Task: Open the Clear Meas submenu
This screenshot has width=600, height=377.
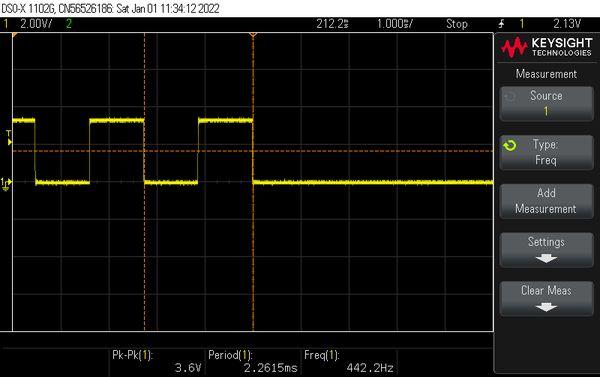Action: (546, 299)
